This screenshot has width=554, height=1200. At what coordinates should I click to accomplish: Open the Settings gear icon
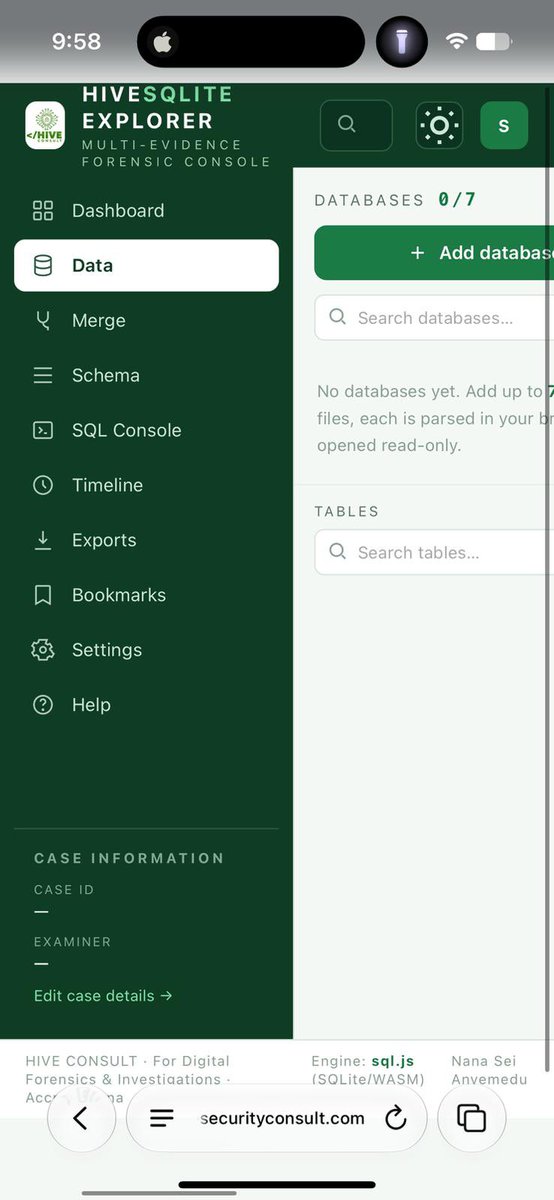[43, 650]
